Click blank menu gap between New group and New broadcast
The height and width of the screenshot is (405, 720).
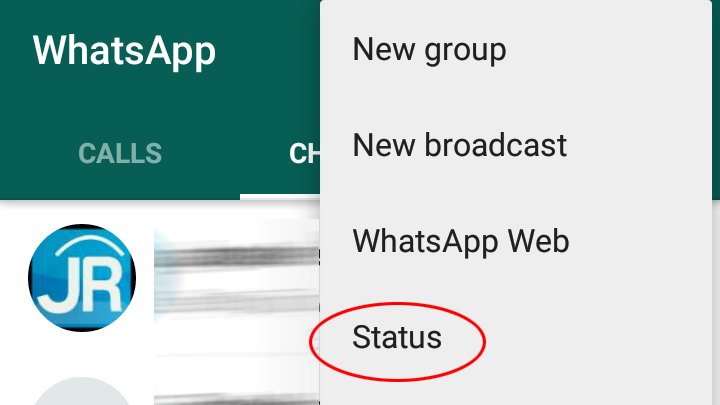[515, 97]
